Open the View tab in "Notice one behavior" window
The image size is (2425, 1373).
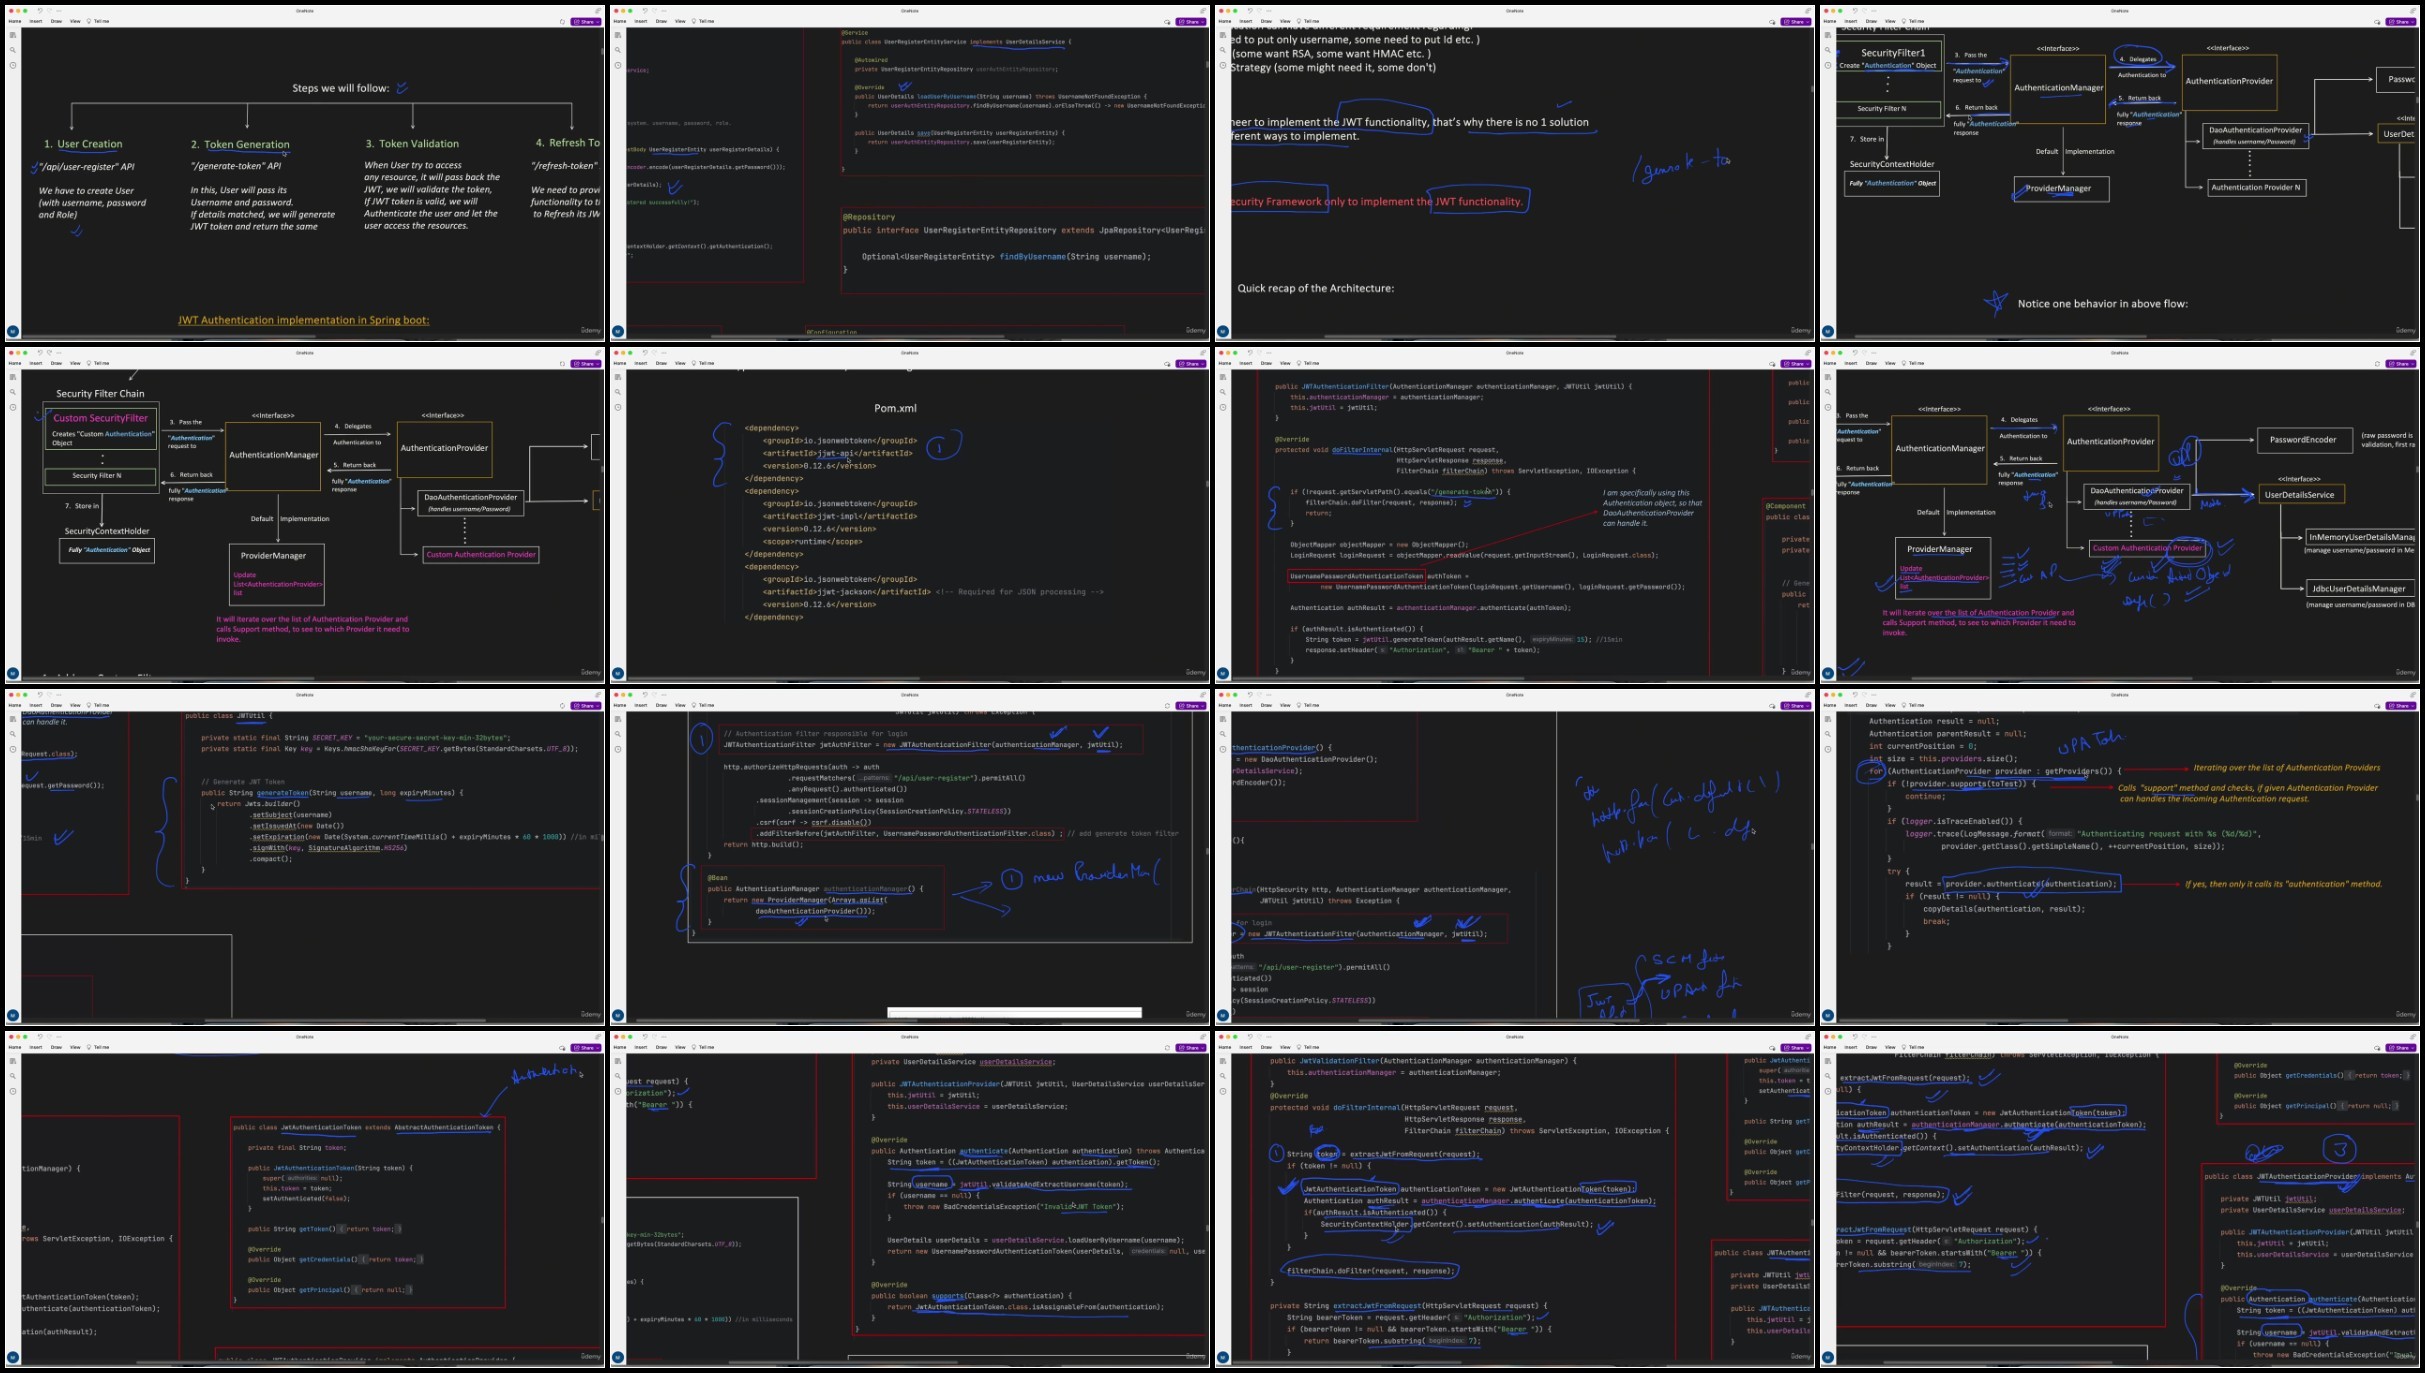click(x=1890, y=21)
